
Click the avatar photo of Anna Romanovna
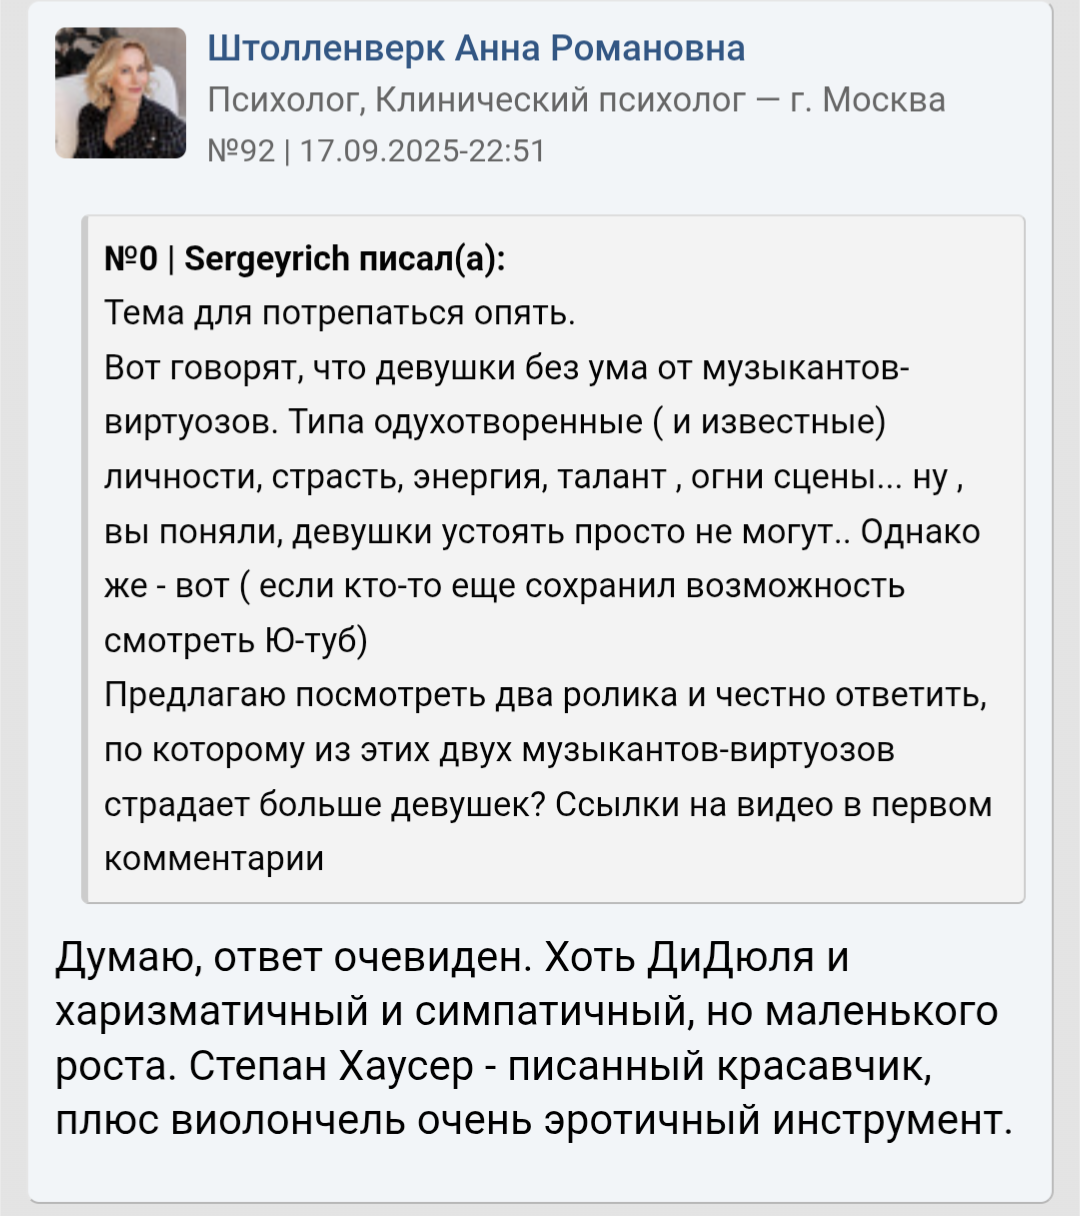120,93
